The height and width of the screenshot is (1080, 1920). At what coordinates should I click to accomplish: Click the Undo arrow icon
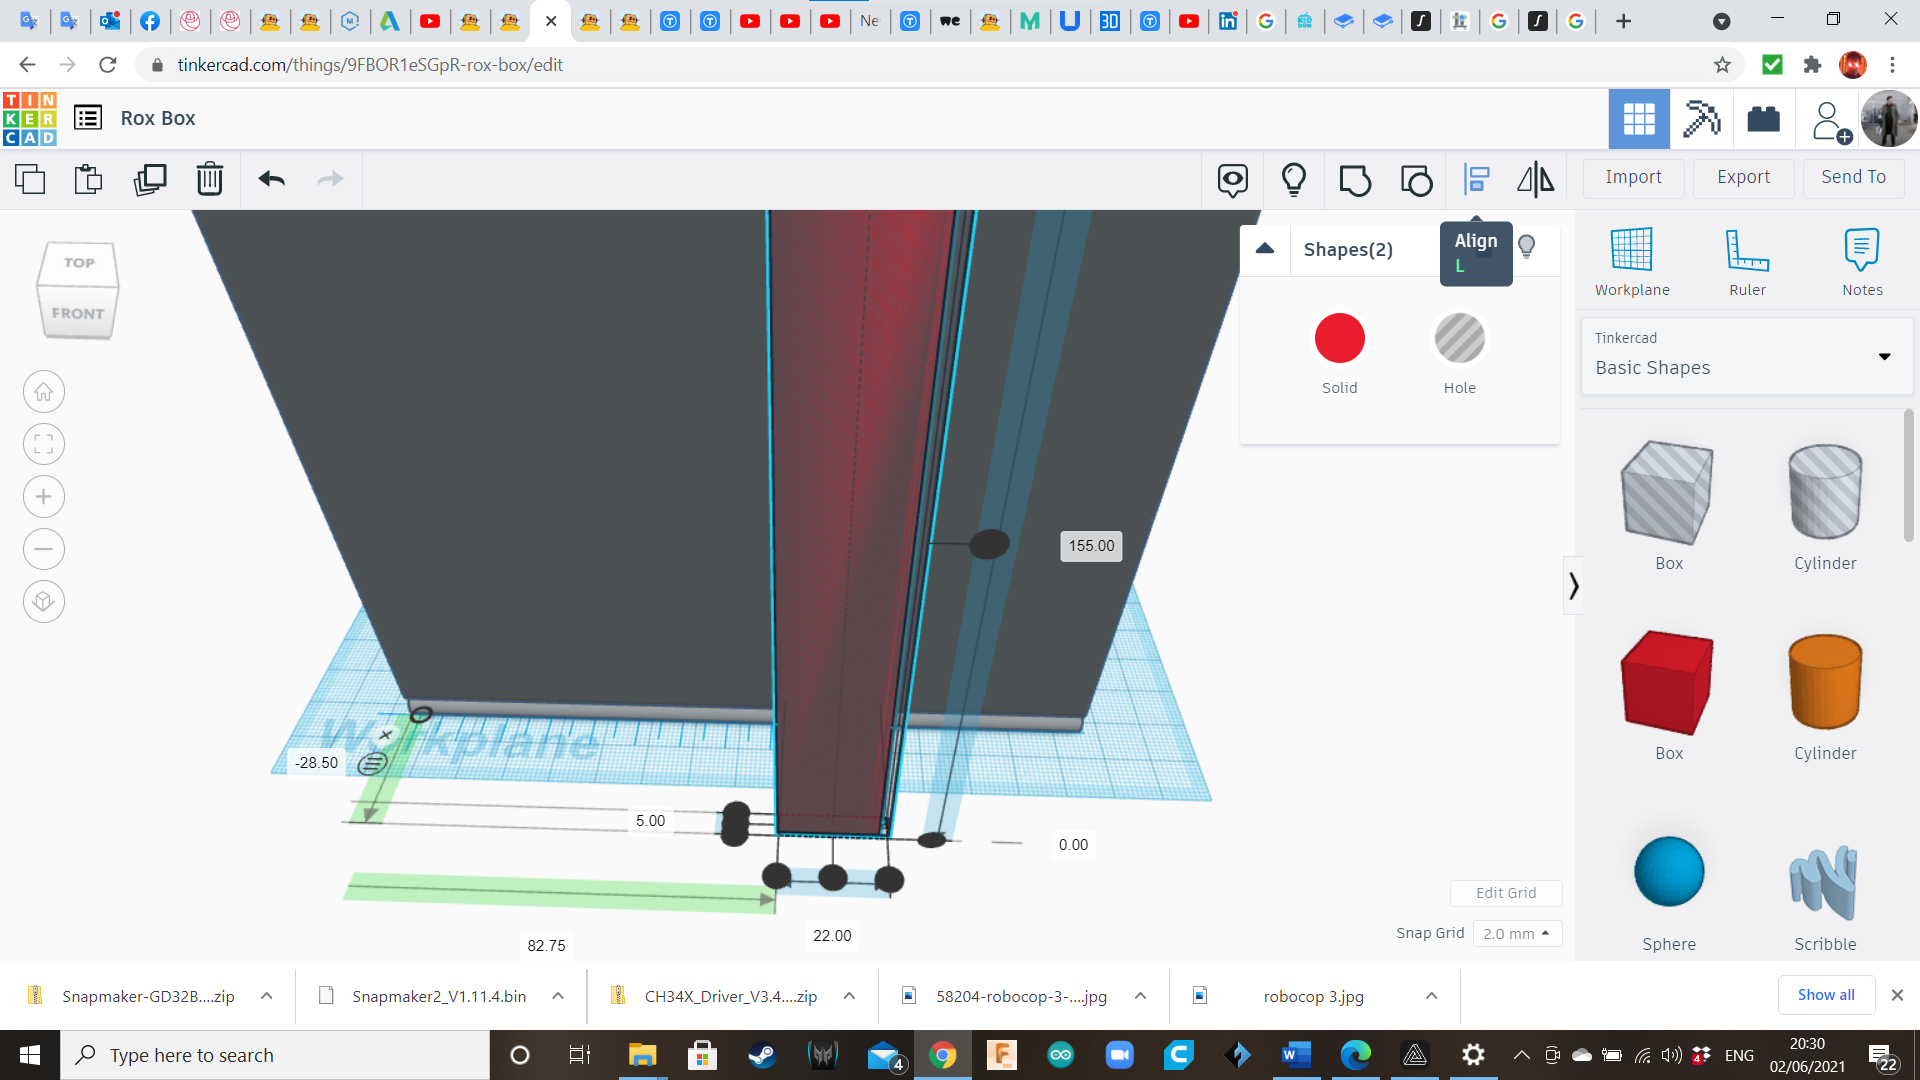[272, 179]
